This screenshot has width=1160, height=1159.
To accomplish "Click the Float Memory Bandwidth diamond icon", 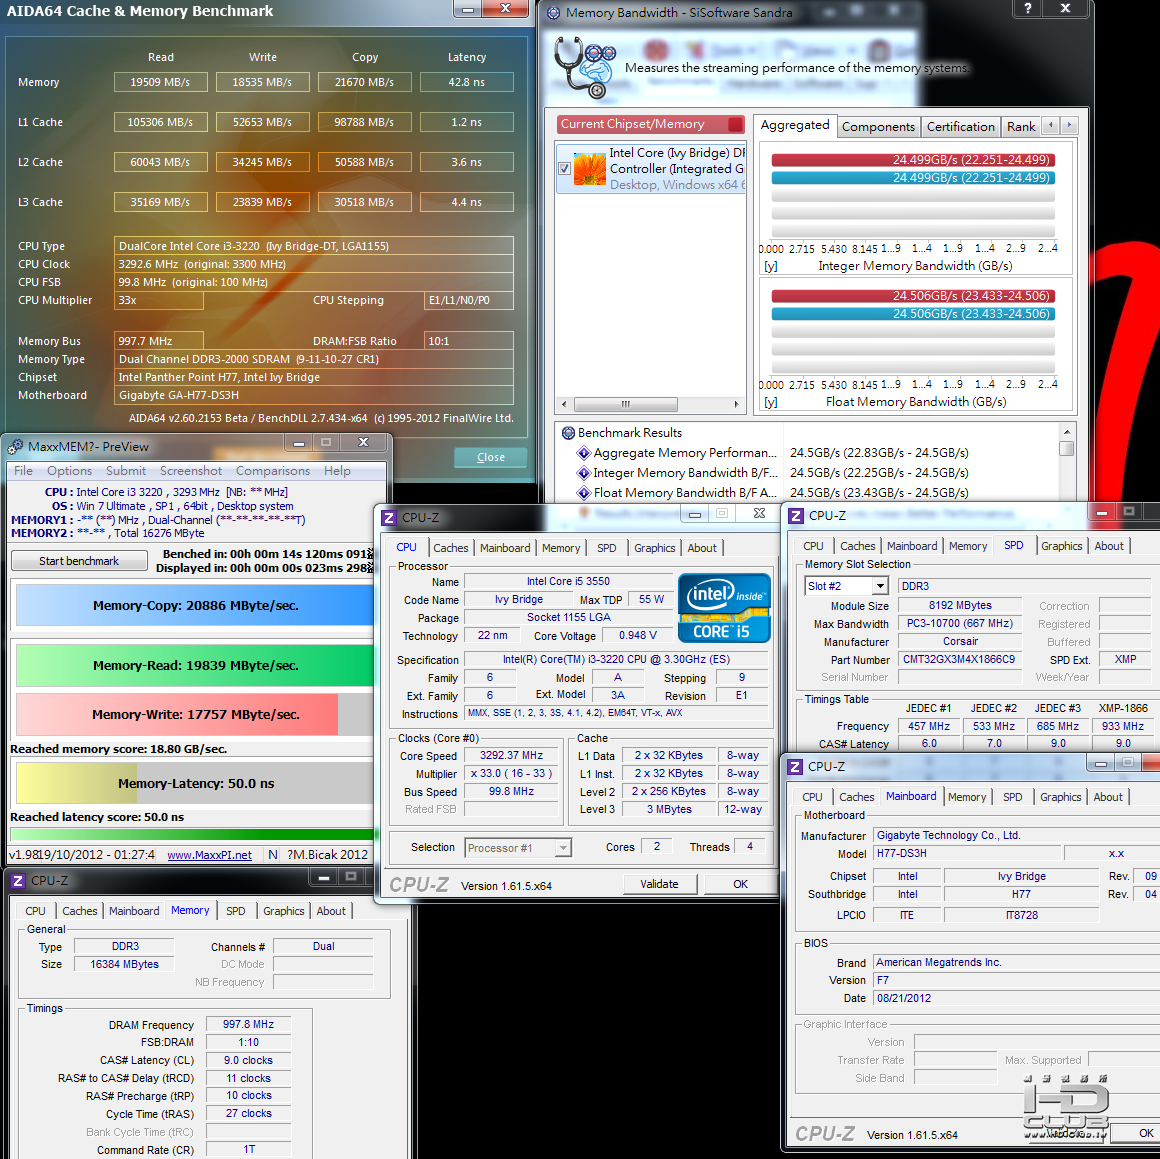I will click(x=584, y=493).
